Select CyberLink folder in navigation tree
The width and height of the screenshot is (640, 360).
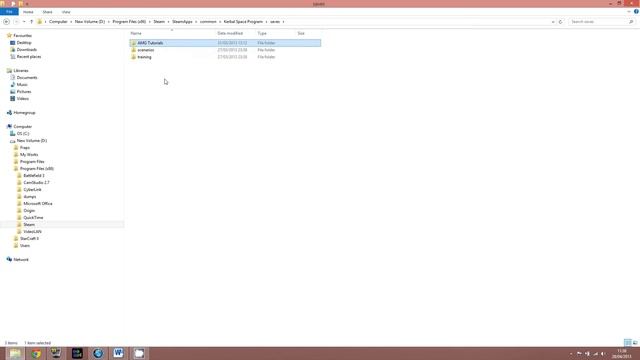[32, 189]
